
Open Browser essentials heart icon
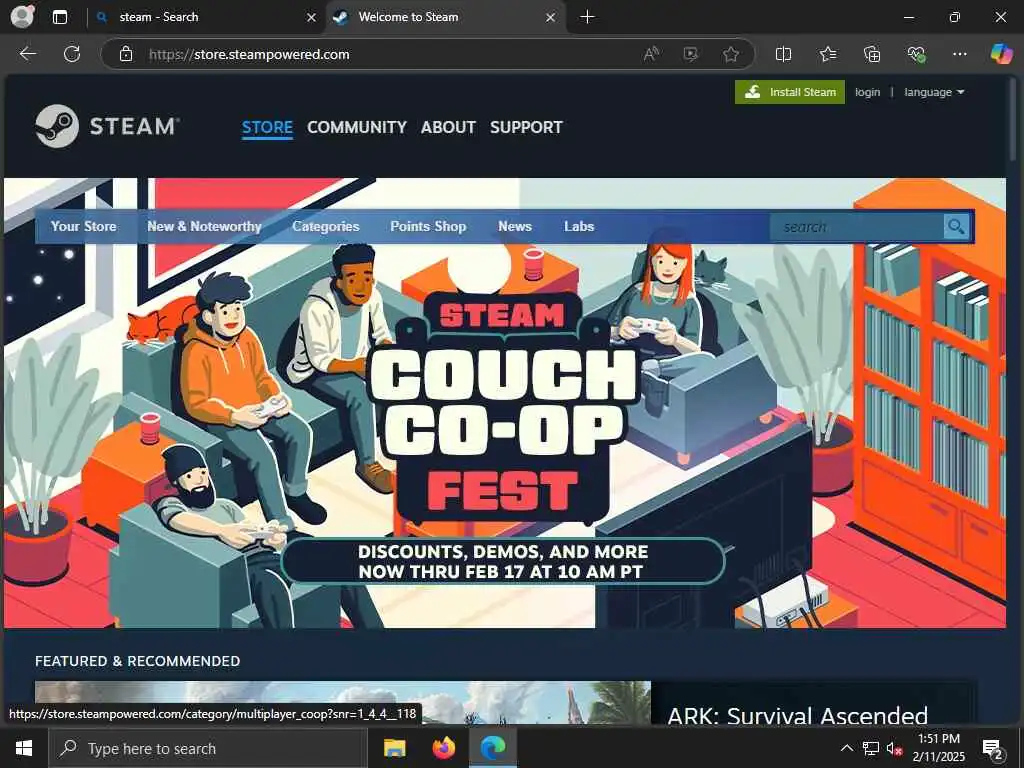(916, 54)
